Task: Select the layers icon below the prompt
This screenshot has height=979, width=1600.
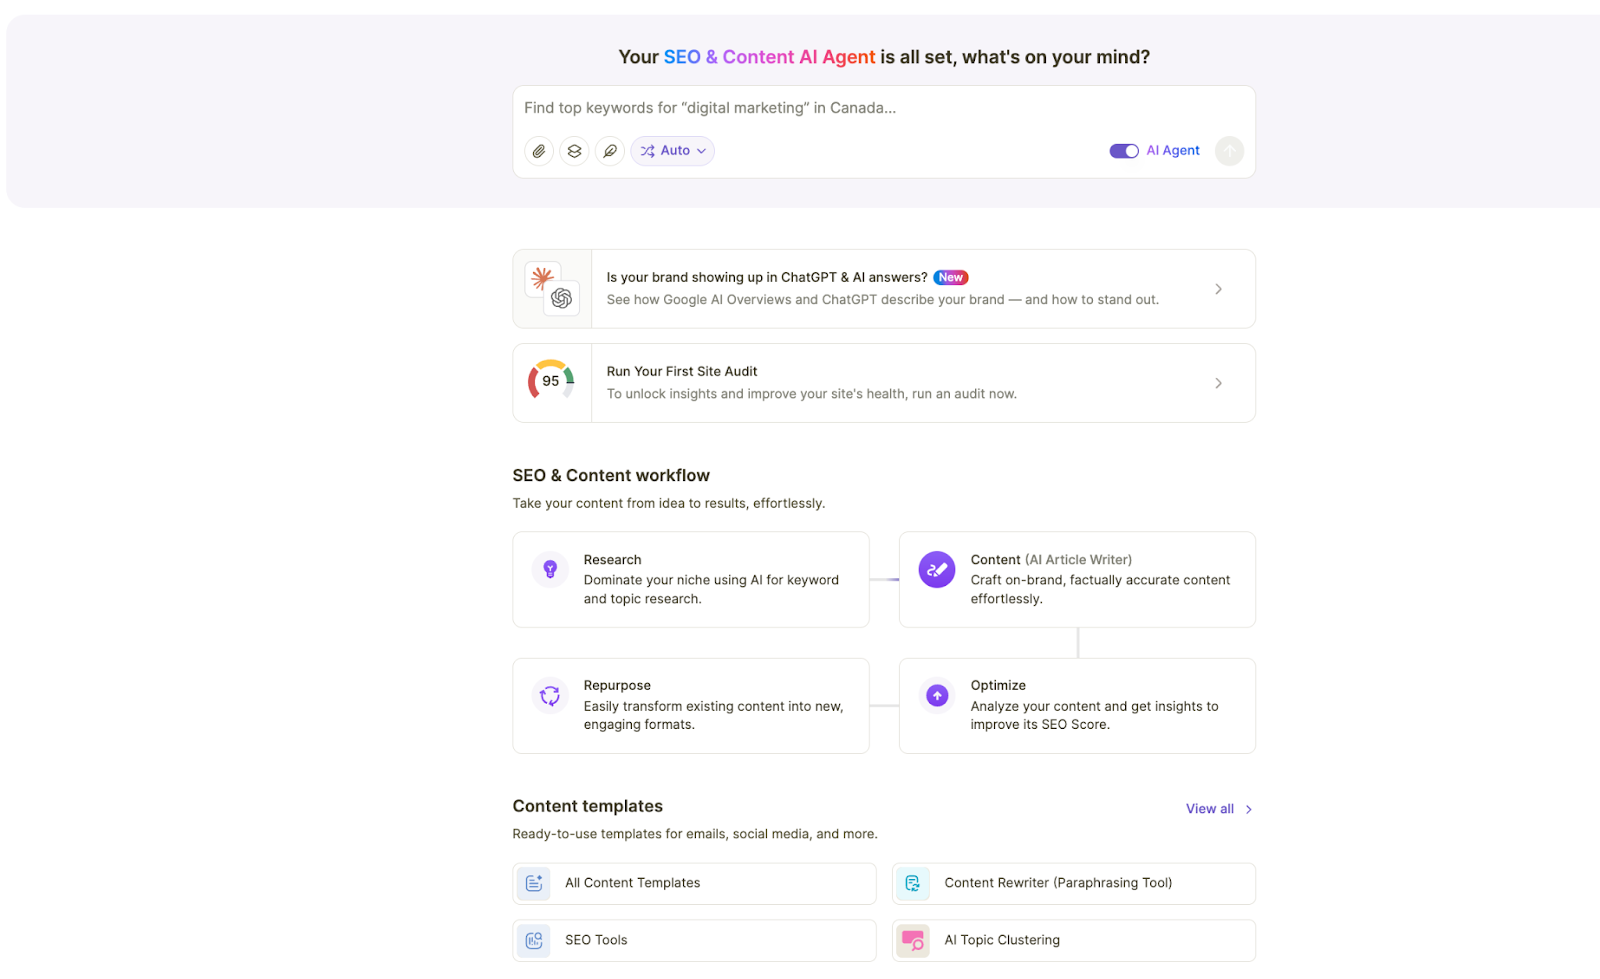Action: click(574, 150)
